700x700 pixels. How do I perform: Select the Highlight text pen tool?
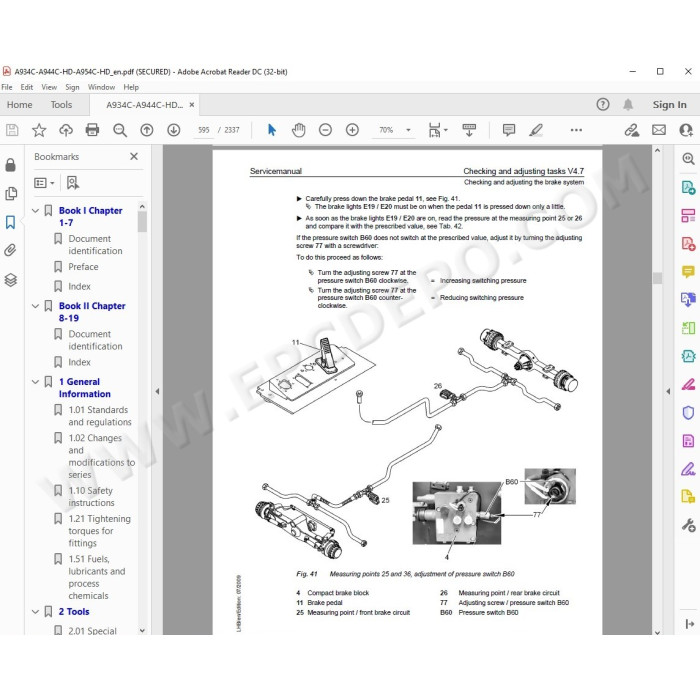(x=536, y=130)
